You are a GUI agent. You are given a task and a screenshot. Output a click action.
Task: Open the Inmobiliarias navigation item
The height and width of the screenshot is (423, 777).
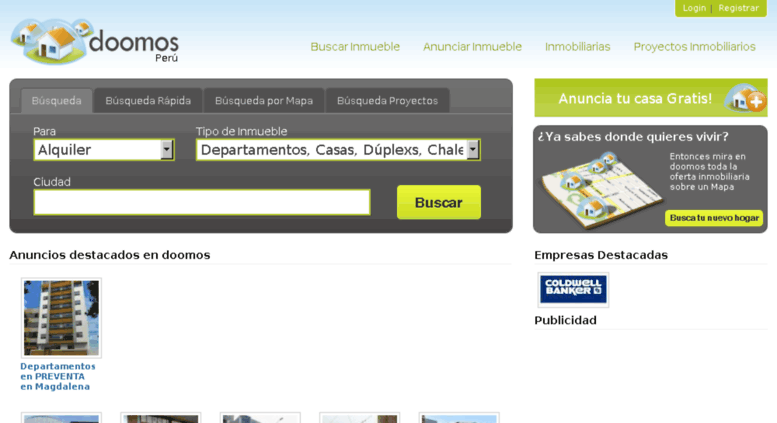pyautogui.click(x=578, y=47)
